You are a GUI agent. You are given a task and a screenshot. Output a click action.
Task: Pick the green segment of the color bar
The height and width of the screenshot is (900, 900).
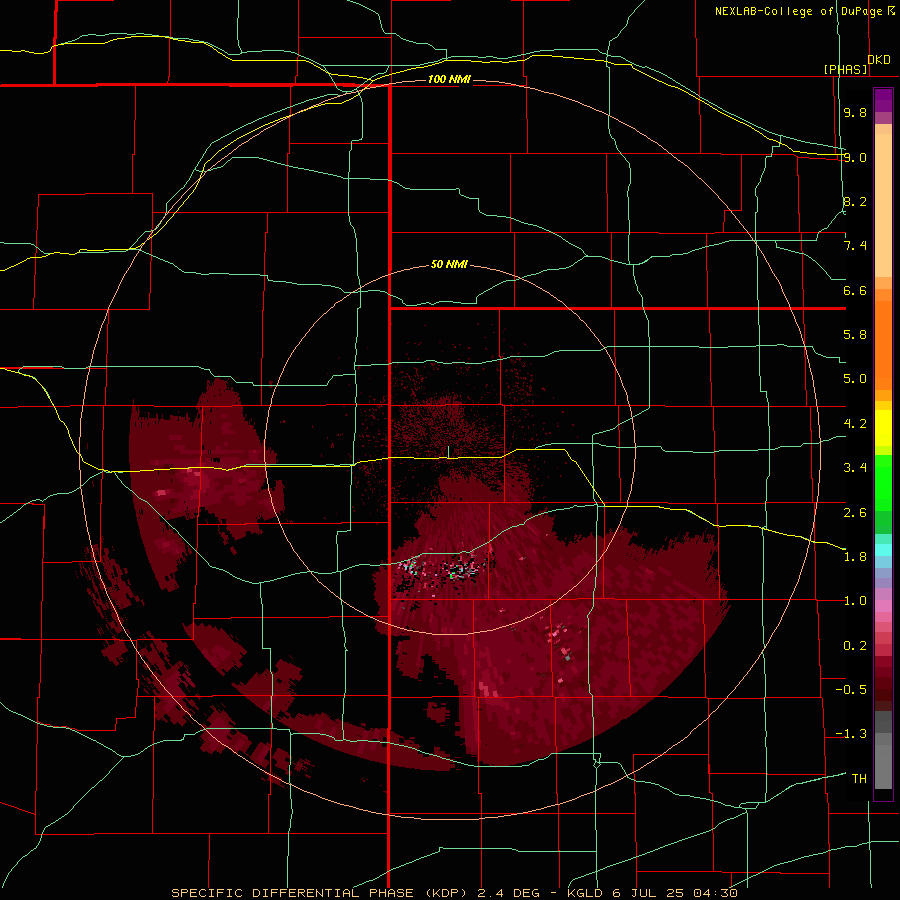coord(883,482)
